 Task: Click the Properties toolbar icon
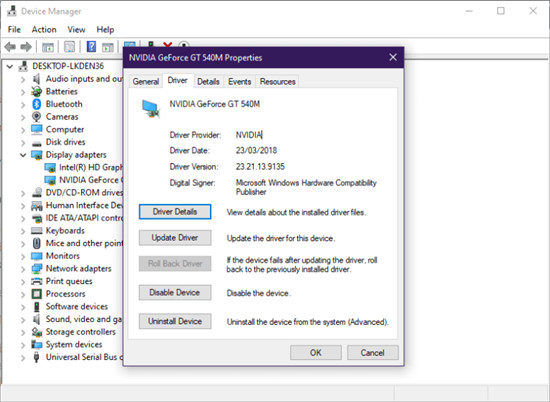point(69,47)
